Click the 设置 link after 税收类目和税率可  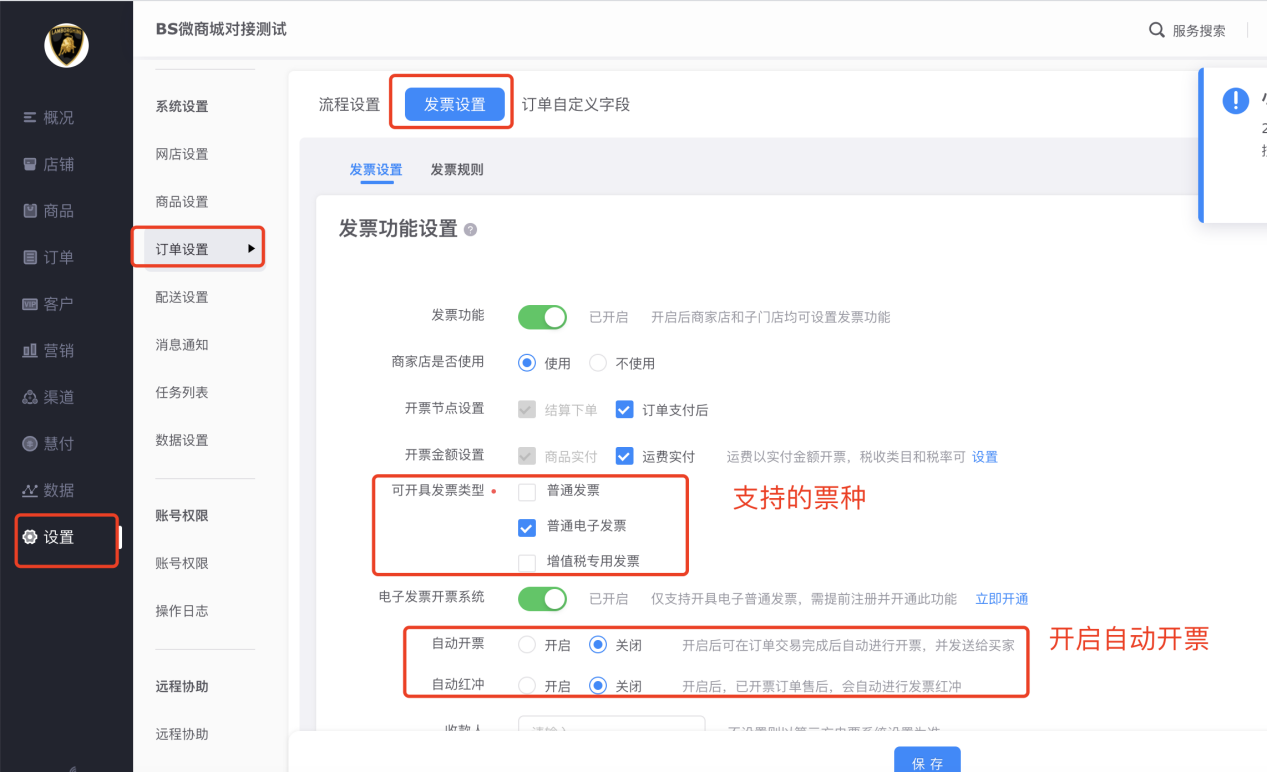click(985, 457)
